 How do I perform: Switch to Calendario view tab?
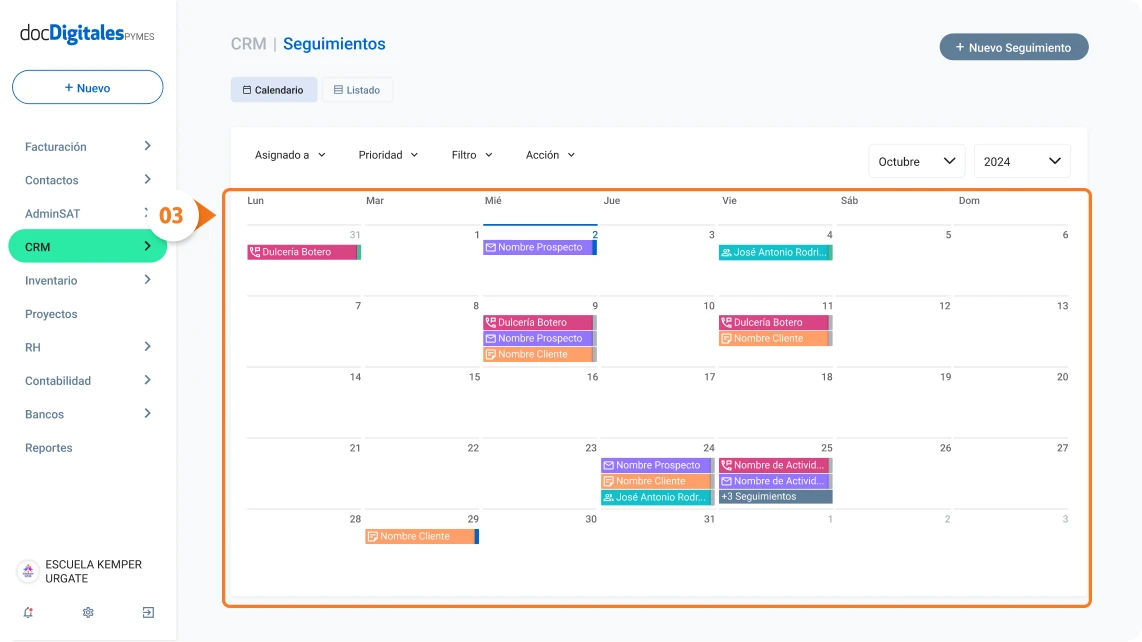274,90
